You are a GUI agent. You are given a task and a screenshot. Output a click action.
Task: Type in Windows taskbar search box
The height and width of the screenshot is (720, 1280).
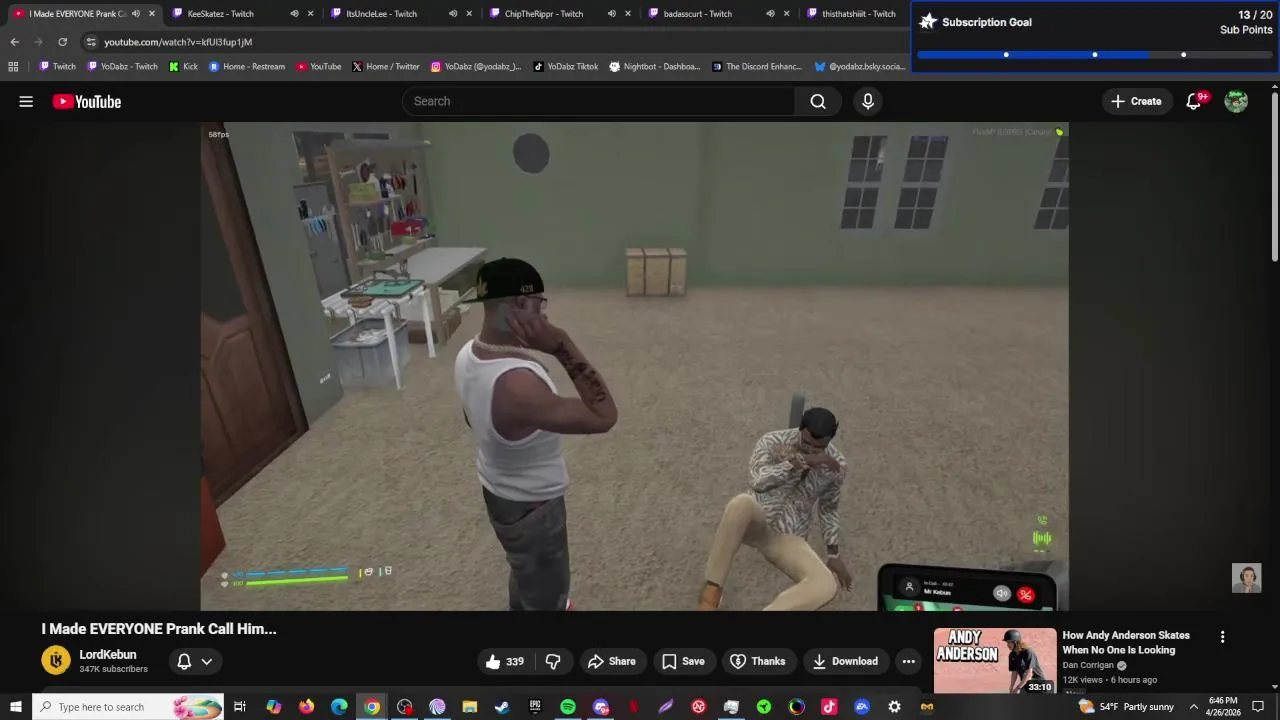(x=128, y=707)
